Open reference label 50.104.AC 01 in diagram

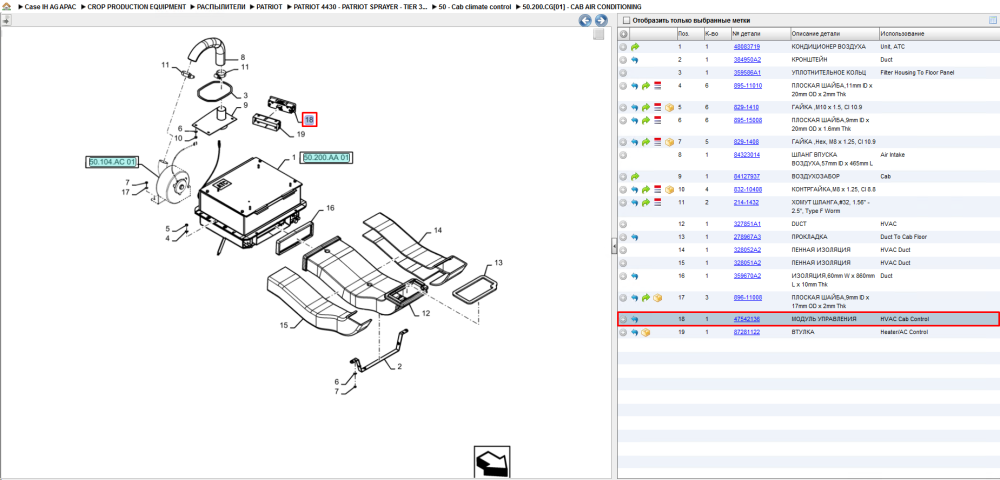[112, 163]
